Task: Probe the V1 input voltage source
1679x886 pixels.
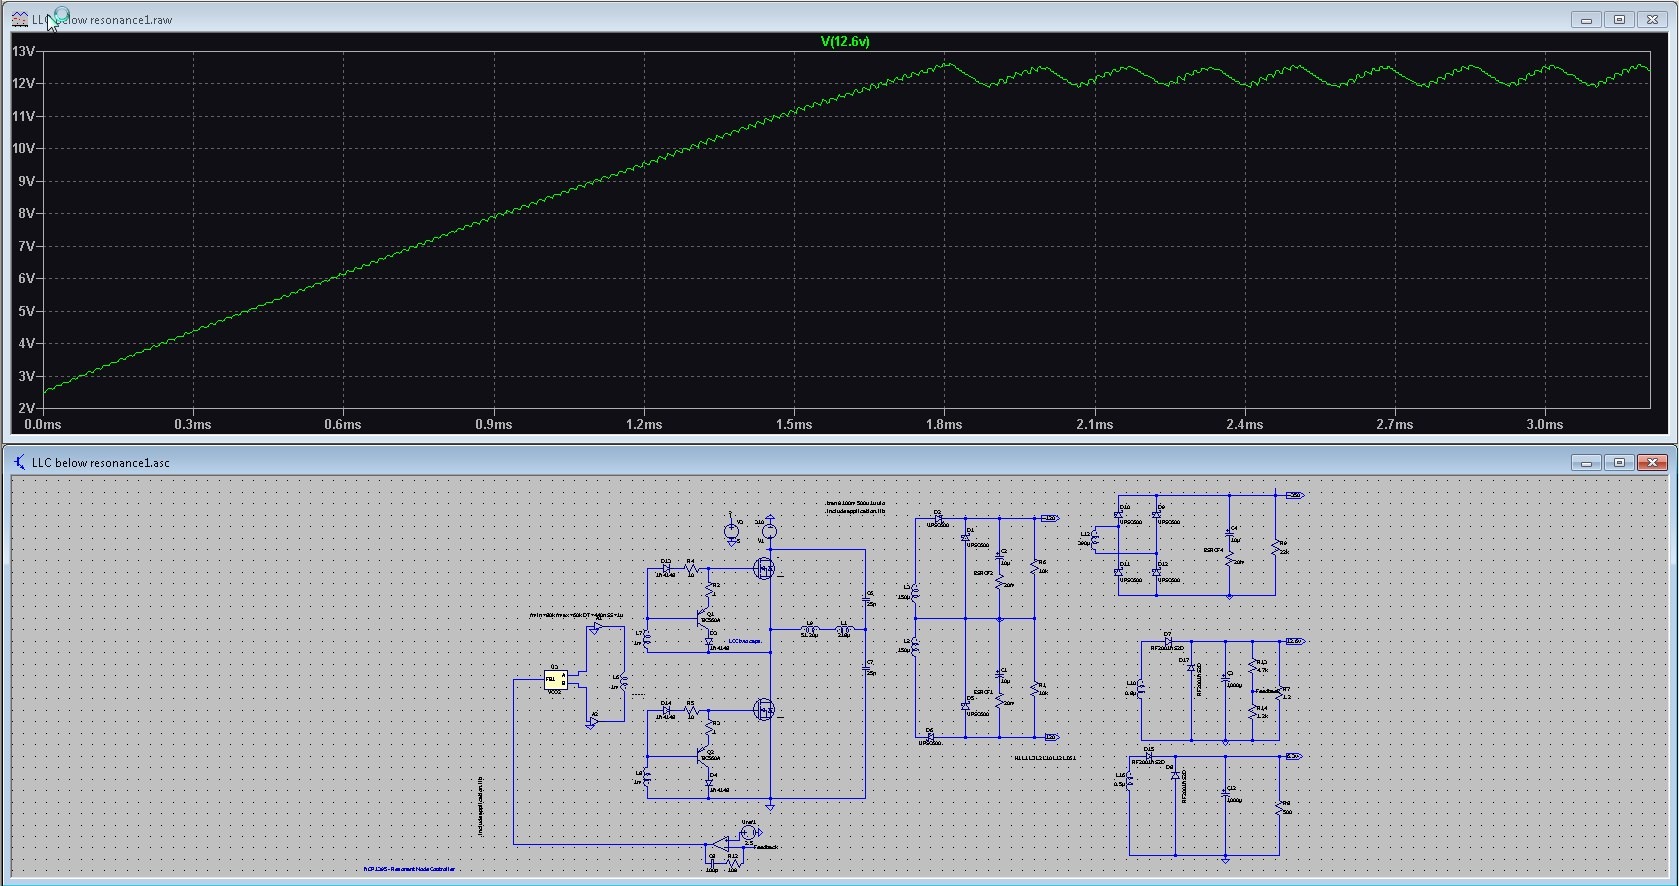Action: (769, 530)
